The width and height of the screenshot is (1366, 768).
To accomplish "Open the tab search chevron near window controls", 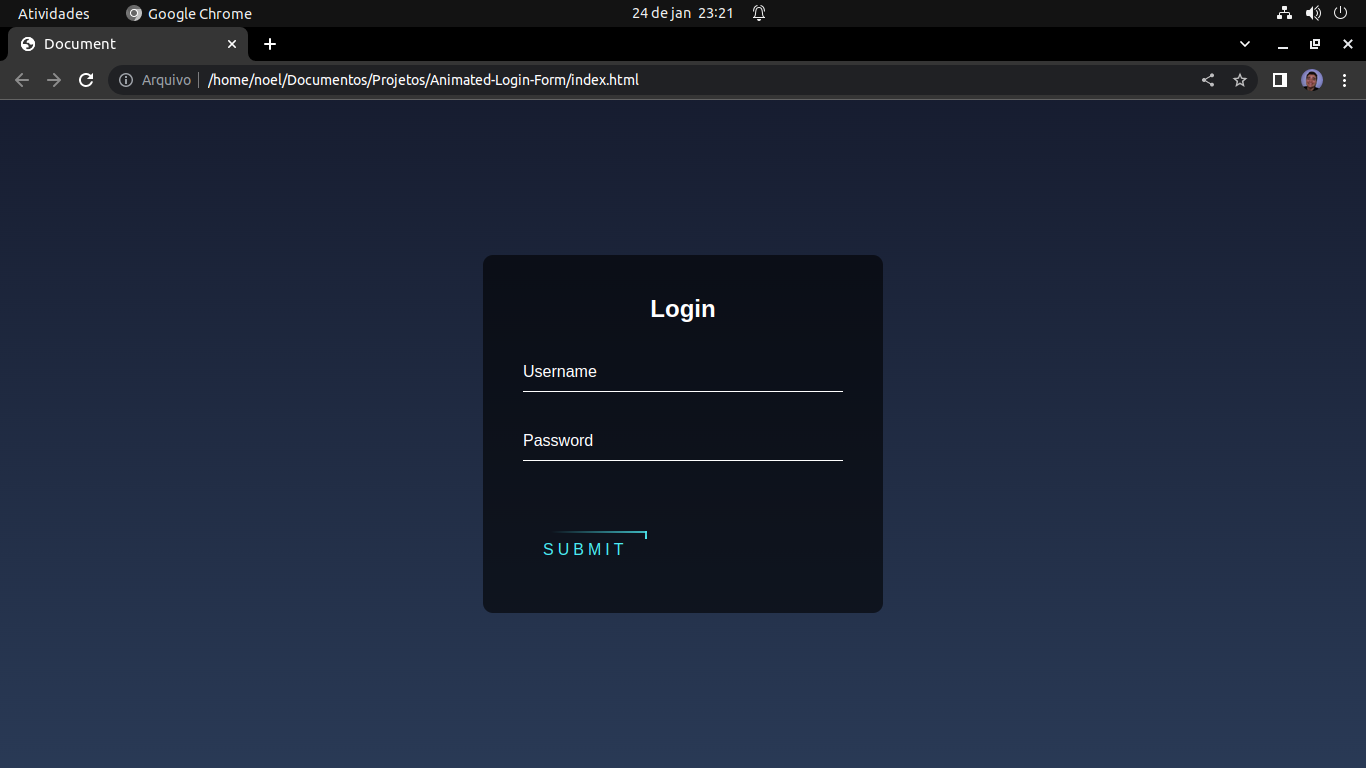I will [x=1244, y=44].
